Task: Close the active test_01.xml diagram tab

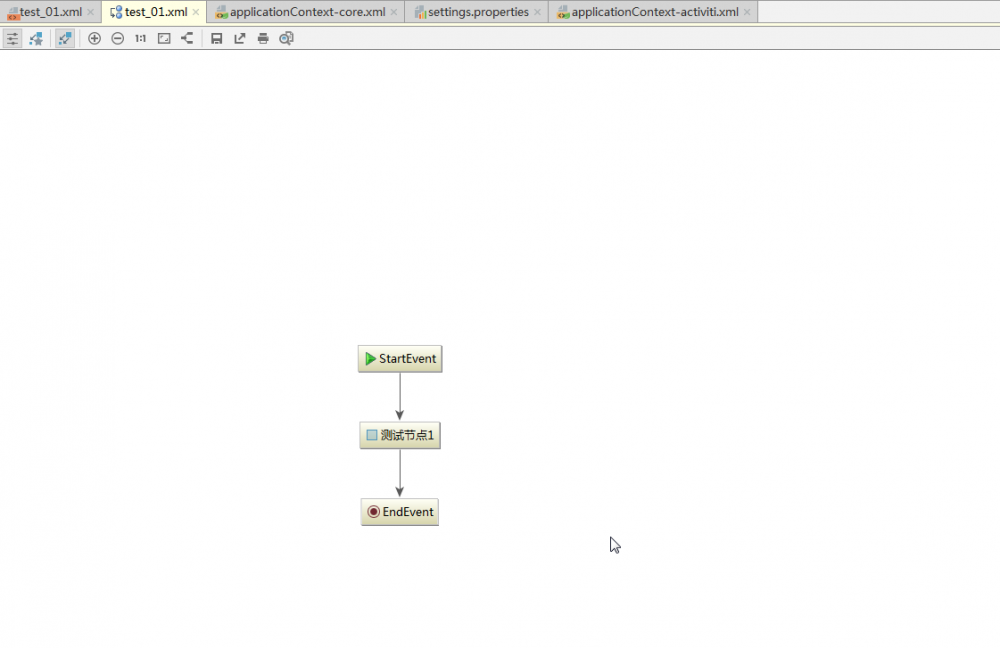Action: (196, 12)
